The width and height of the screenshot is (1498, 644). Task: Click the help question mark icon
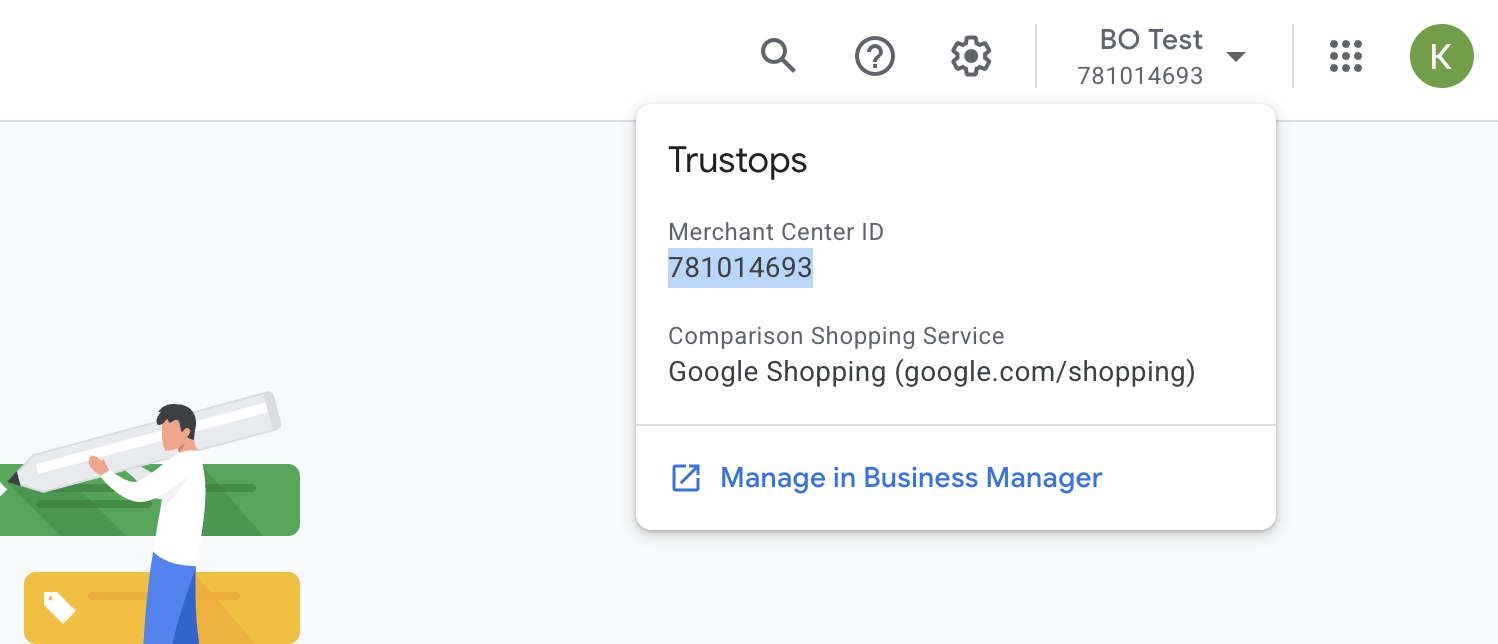click(x=875, y=56)
